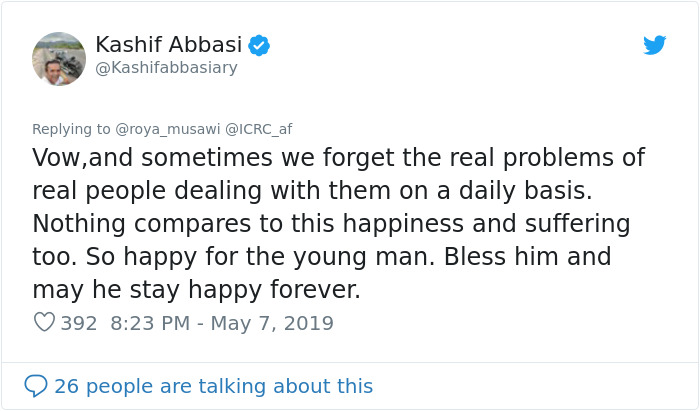
Task: Like the tweet with the heart icon
Action: tap(44, 323)
